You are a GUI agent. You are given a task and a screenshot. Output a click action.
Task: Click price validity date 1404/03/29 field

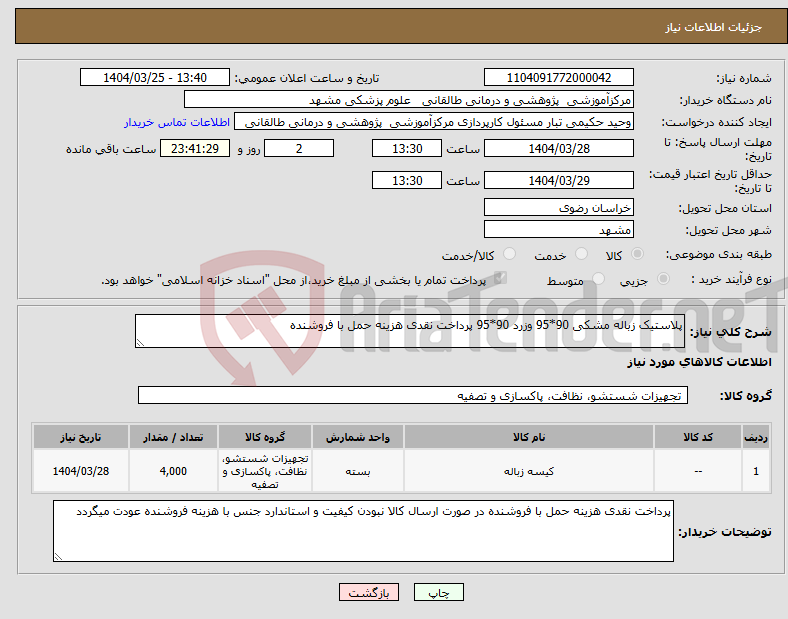558,180
